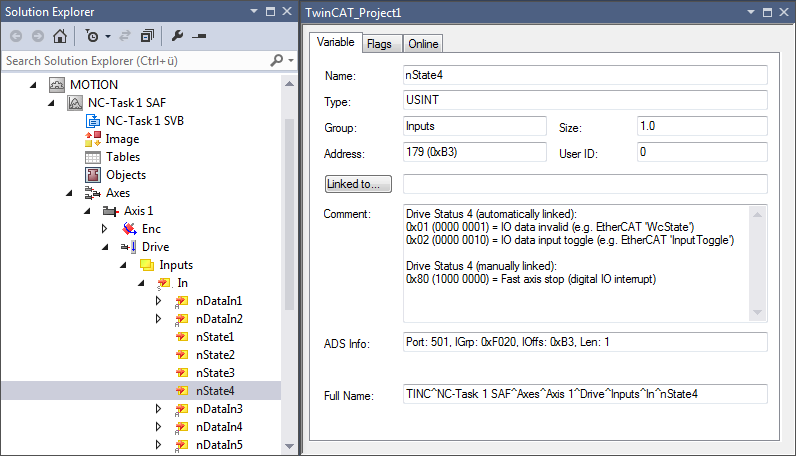This screenshot has width=796, height=456.
Task: Open Properties via the wrench icon
Action: (x=178, y=36)
